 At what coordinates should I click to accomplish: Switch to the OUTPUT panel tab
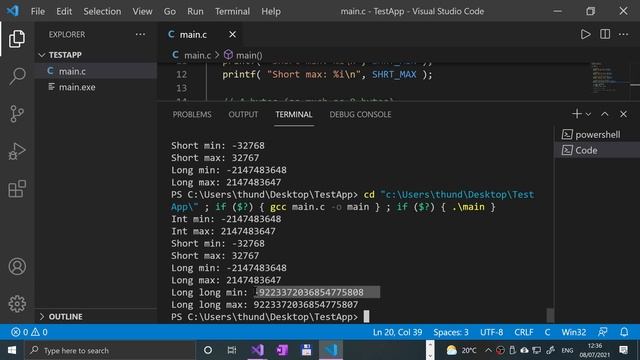[243, 114]
